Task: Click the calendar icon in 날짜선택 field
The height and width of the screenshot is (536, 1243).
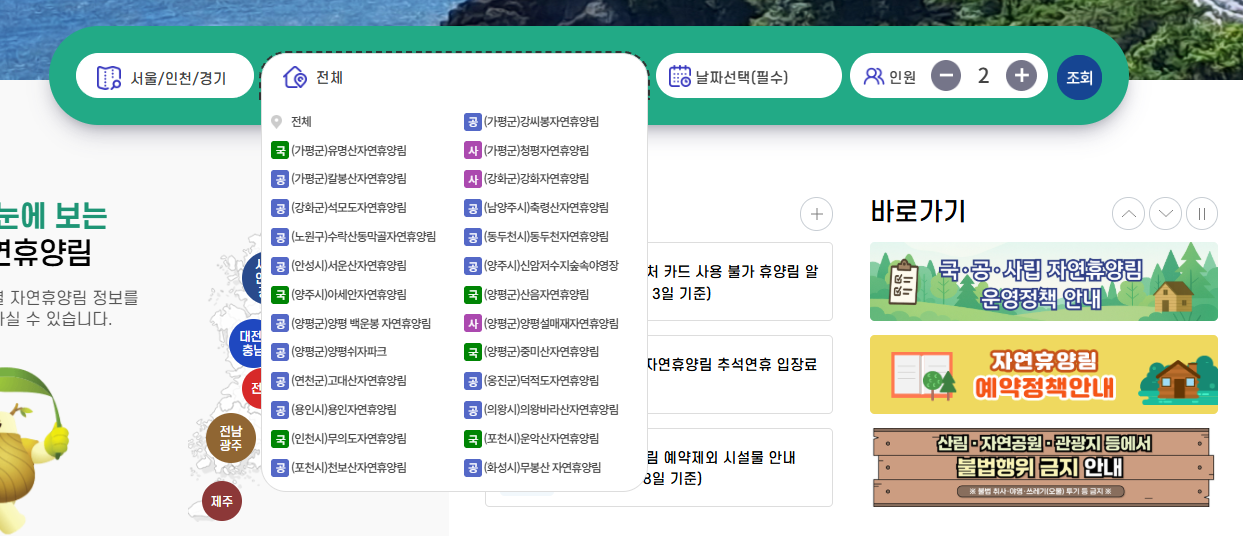Action: [x=680, y=76]
